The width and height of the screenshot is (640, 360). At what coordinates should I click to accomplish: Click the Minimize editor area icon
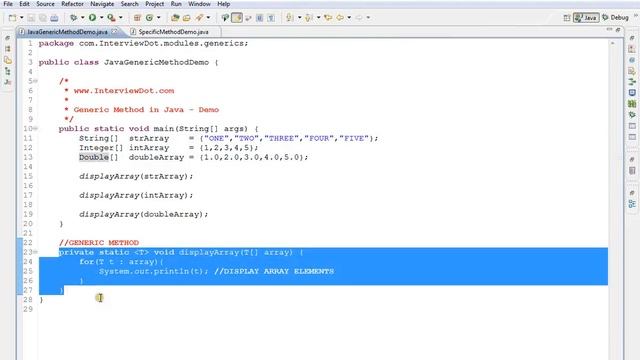pos(609,30)
